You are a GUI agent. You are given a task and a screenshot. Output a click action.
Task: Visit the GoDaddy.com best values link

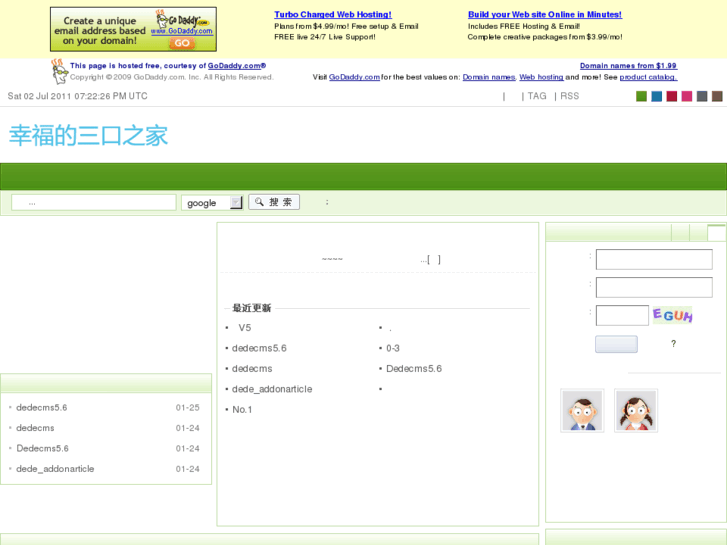pyautogui.click(x=354, y=77)
